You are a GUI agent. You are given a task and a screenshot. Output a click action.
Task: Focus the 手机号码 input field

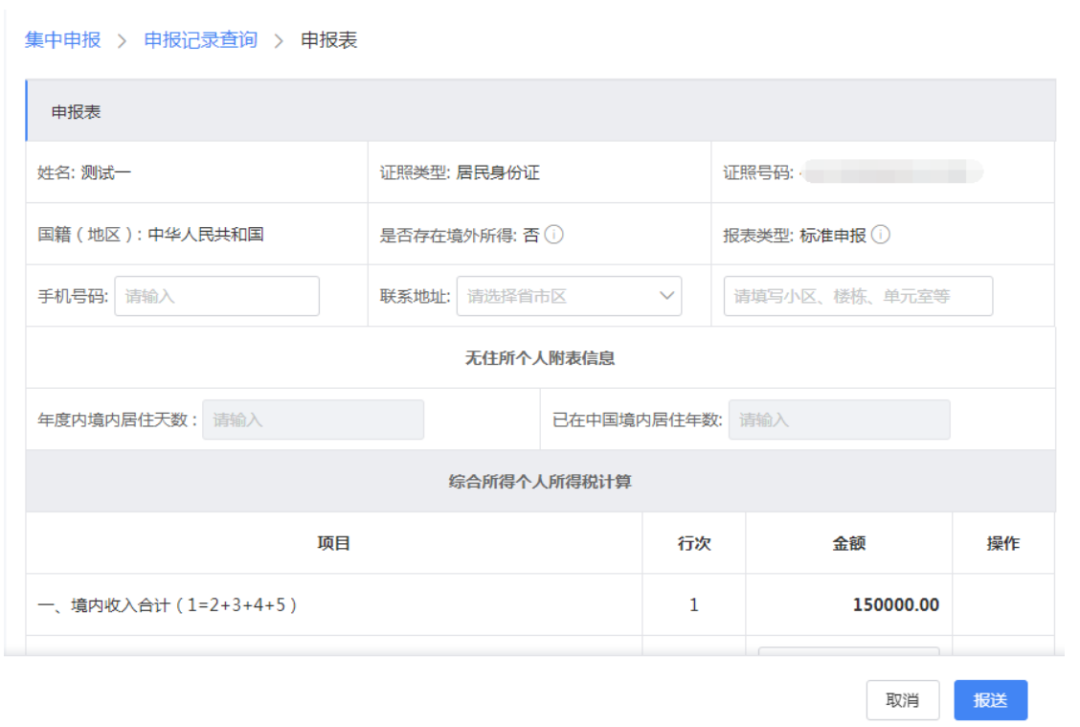[217, 296]
